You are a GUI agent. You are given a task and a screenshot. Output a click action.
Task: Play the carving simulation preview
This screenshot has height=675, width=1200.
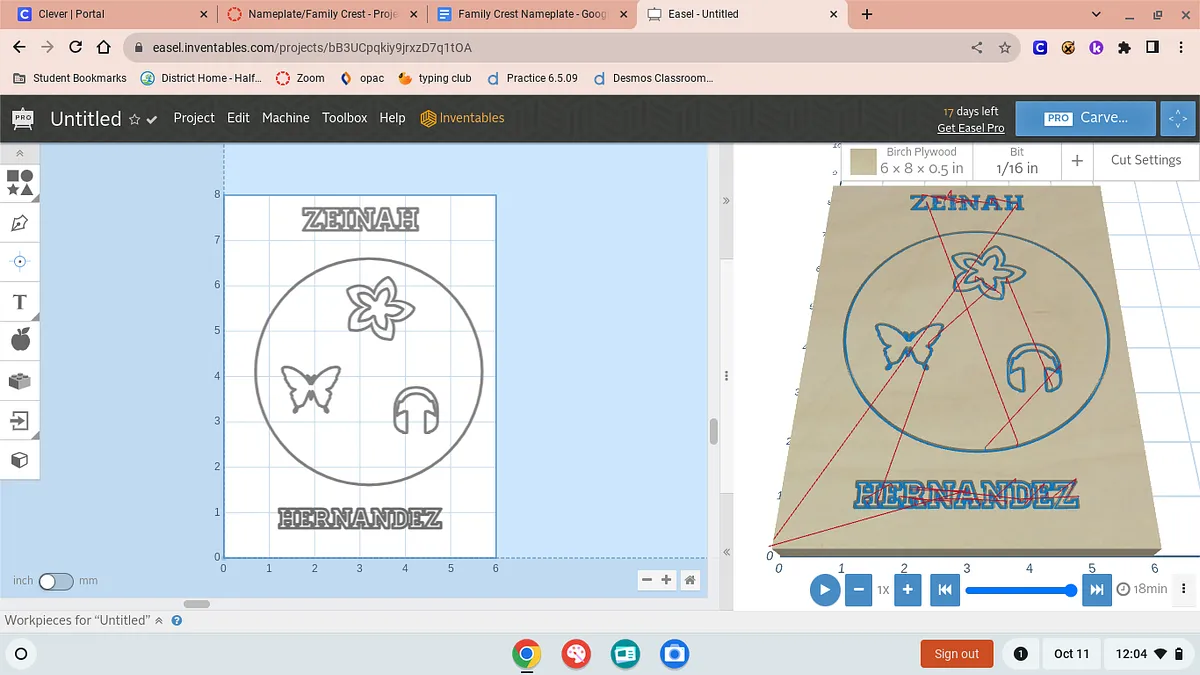[824, 590]
